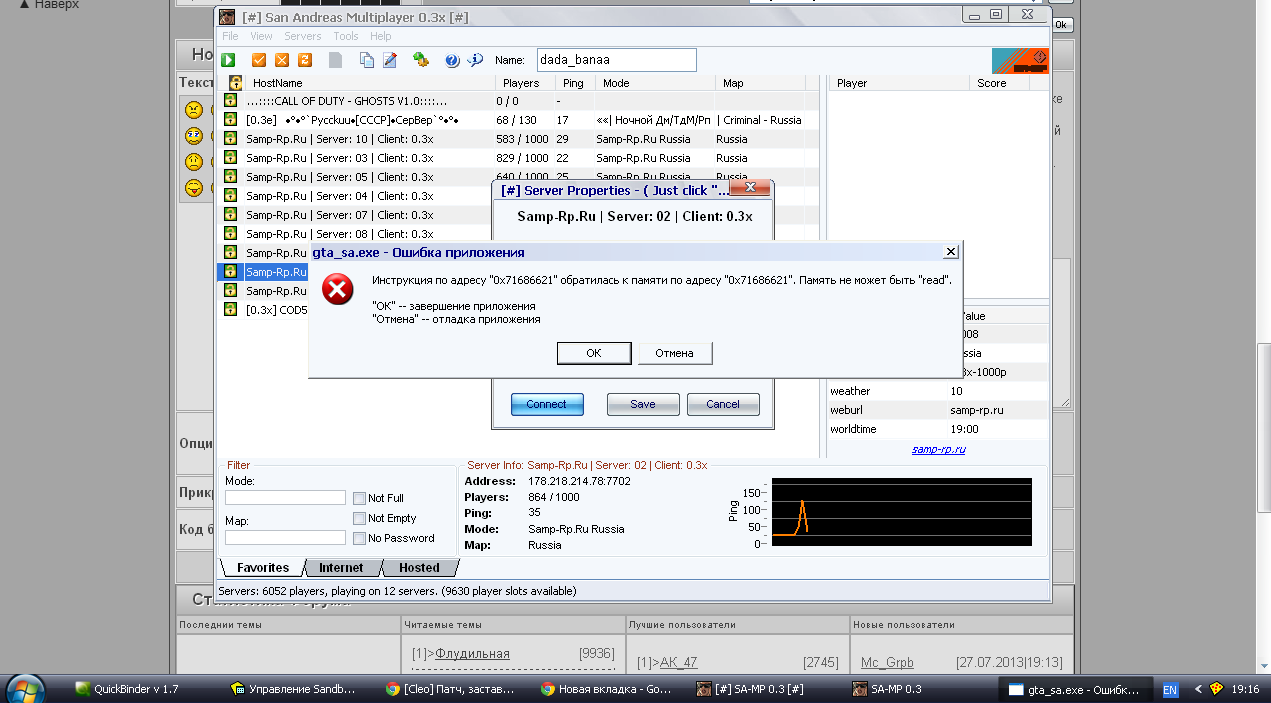
Task: Click lock icon on the Server: 05 row
Action: (230, 177)
